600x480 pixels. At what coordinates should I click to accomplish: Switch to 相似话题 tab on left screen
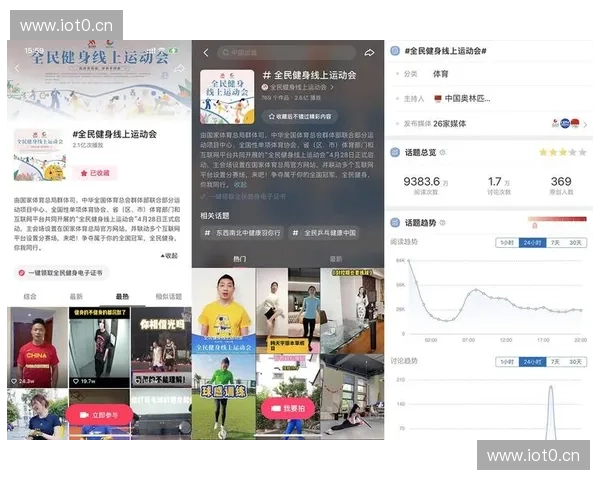[168, 296]
